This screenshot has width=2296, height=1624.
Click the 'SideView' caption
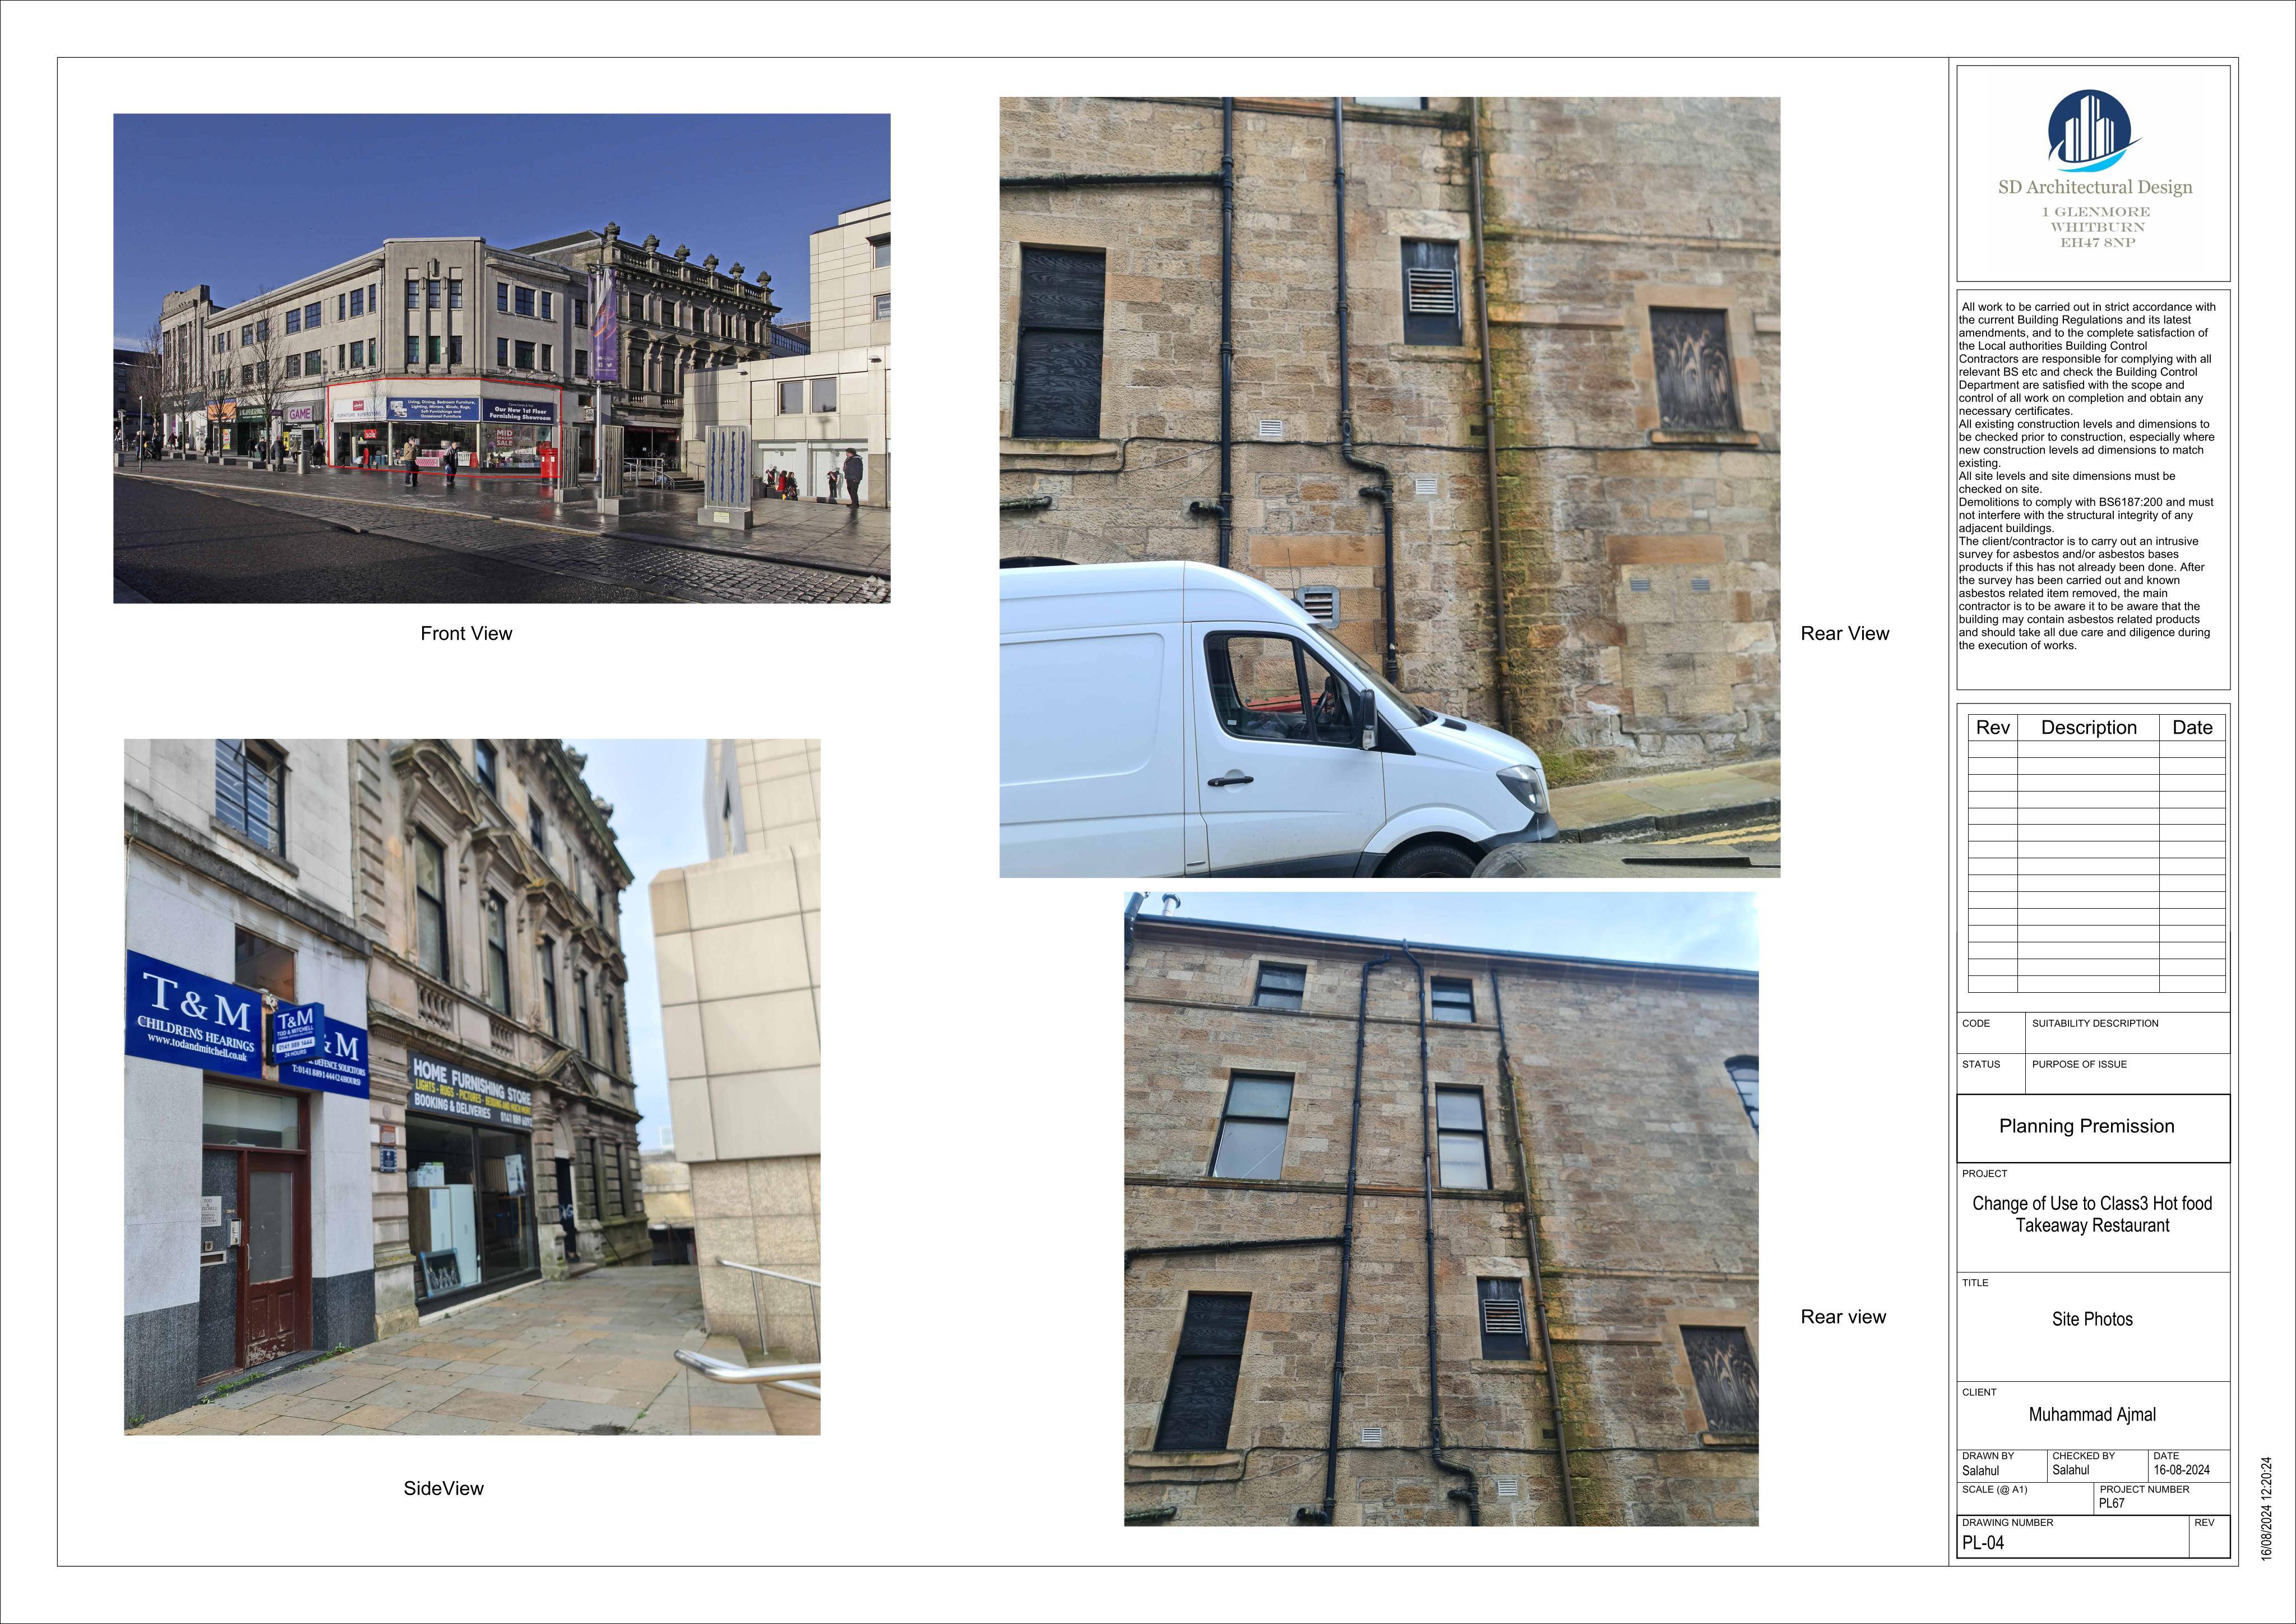(x=443, y=1488)
